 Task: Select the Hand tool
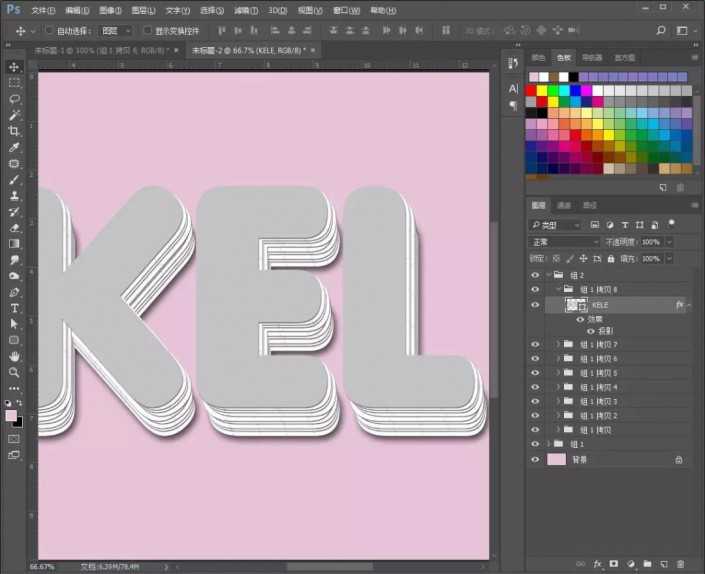tap(14, 356)
